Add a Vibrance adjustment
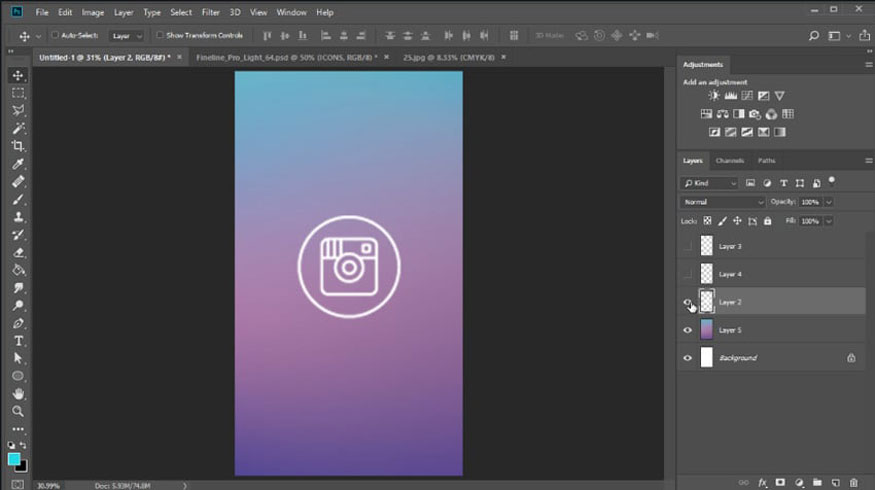 click(780, 96)
